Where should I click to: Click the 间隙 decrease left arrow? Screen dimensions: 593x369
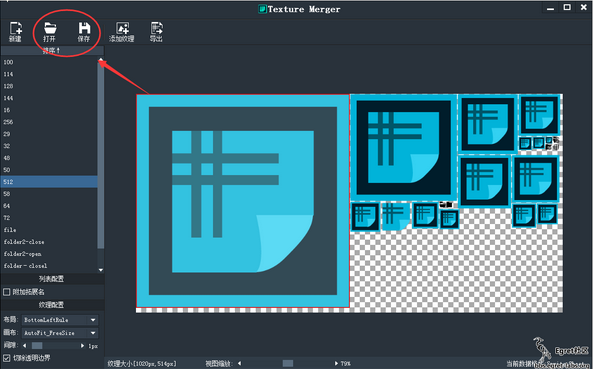click(25, 346)
